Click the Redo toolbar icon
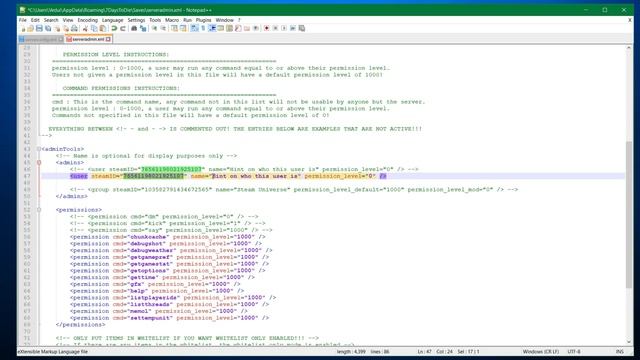The width and height of the screenshot is (640, 360). (123, 29)
